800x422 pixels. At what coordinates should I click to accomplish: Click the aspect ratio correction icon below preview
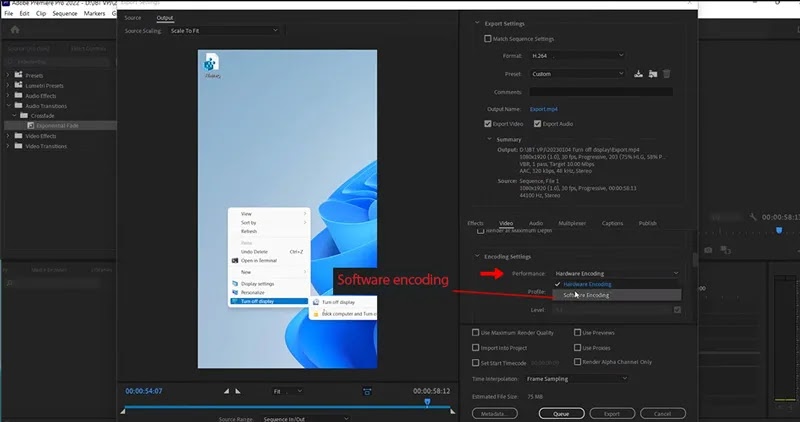367,391
